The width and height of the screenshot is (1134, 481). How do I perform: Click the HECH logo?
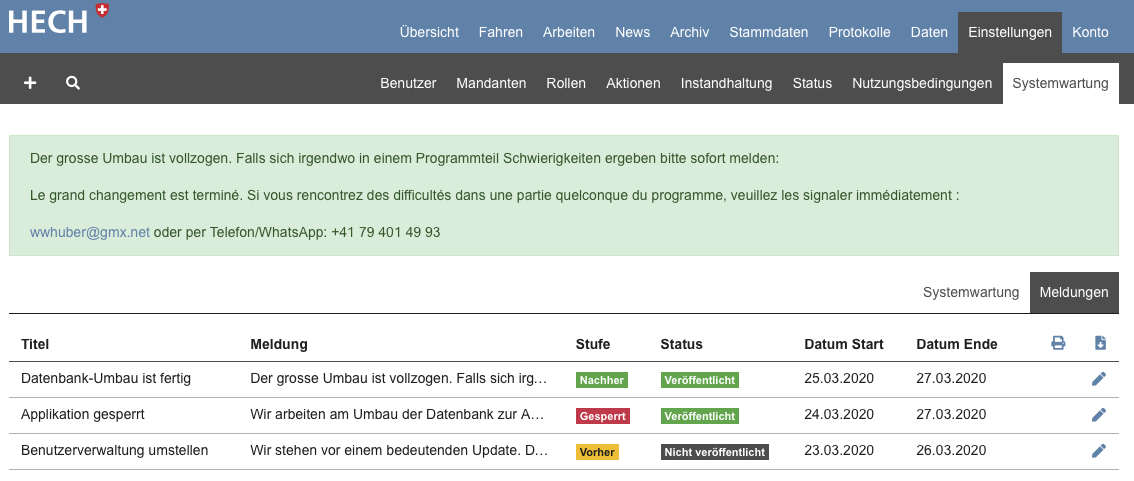pyautogui.click(x=57, y=20)
